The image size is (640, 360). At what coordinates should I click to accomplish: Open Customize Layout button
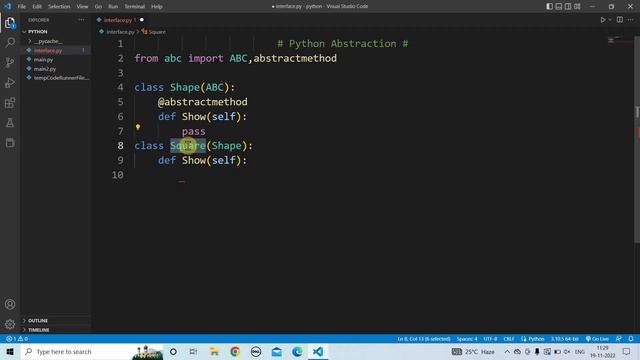click(577, 6)
